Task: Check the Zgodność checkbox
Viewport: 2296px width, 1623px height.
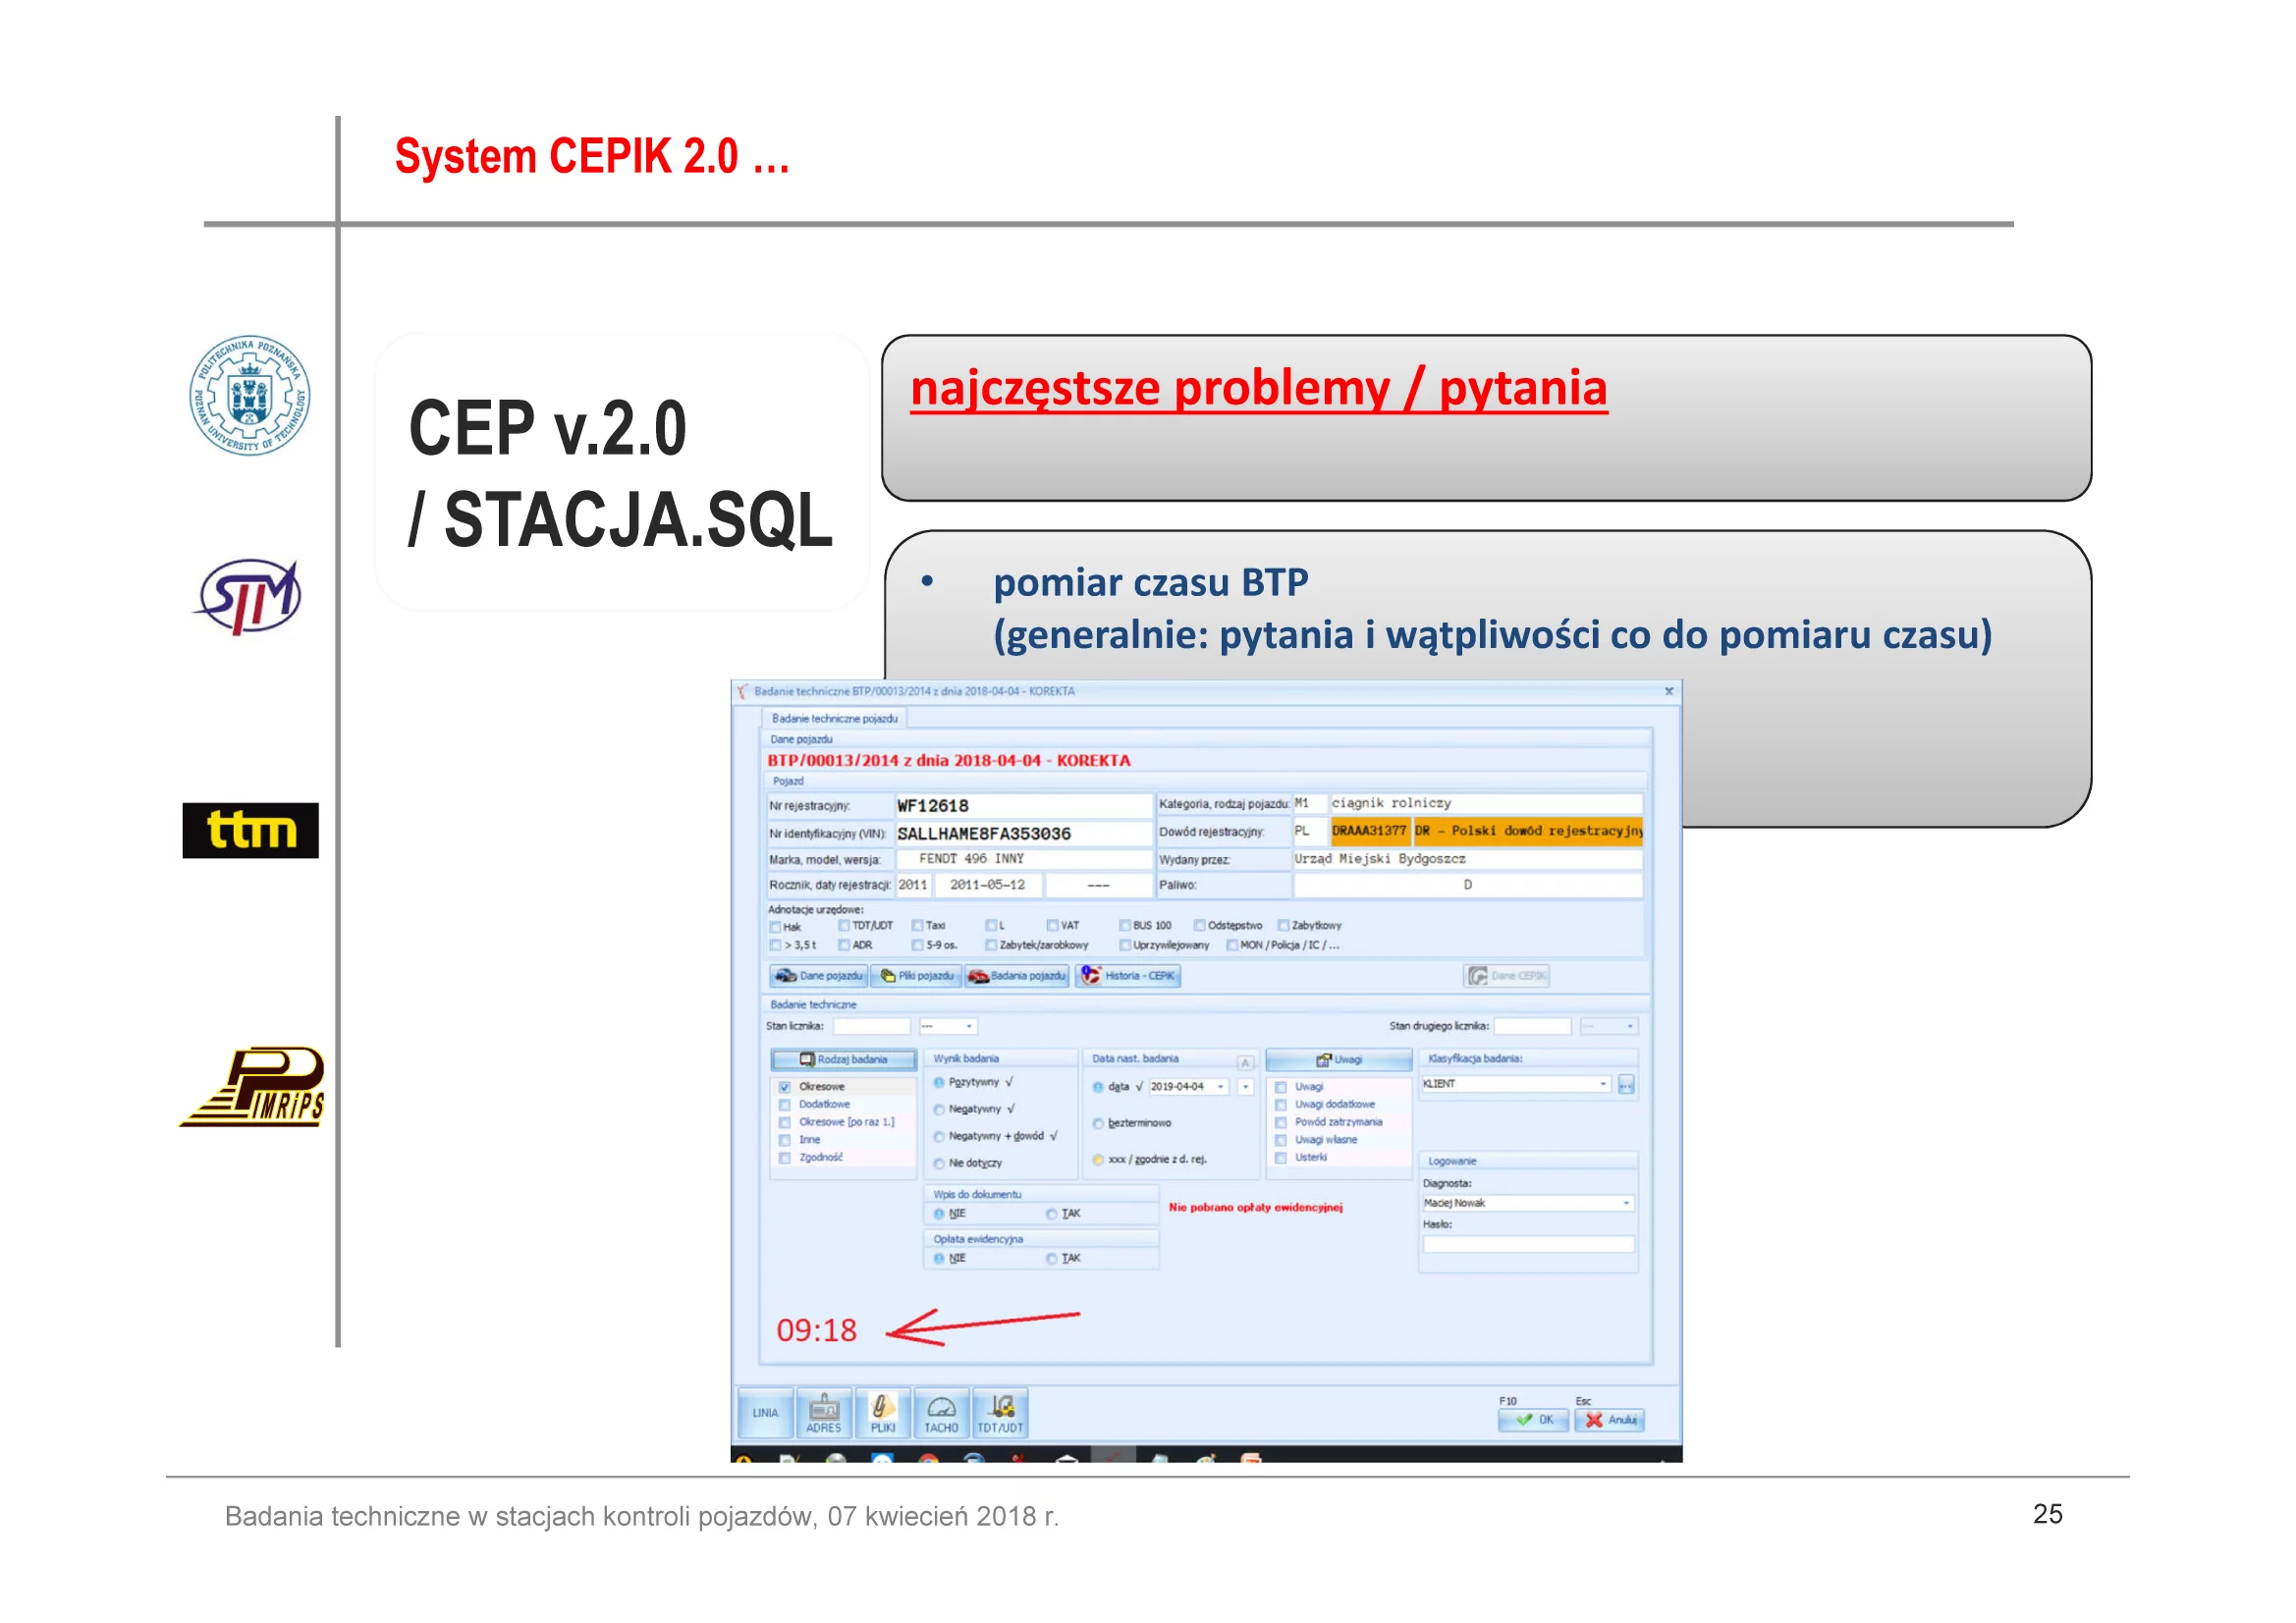Action: click(784, 1158)
